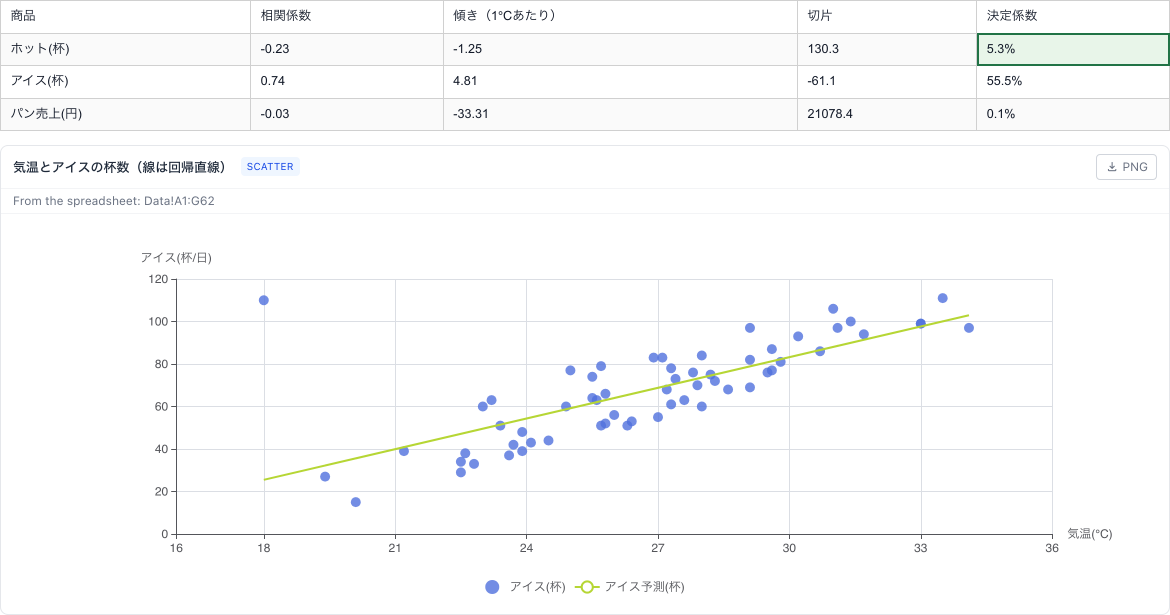Toggle the アイス(杯) legend series
The height and width of the screenshot is (615, 1170).
click(x=525, y=587)
